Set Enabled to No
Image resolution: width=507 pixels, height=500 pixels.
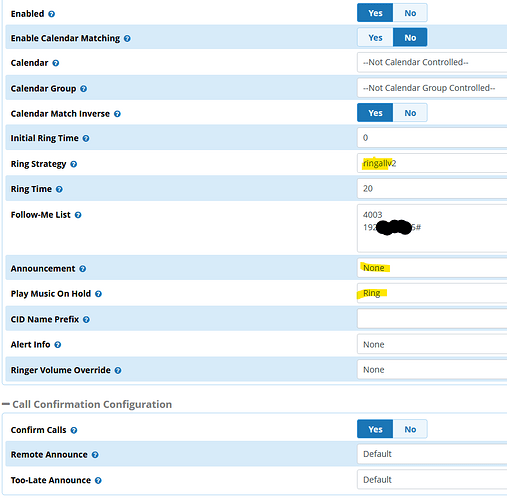pyautogui.click(x=410, y=13)
